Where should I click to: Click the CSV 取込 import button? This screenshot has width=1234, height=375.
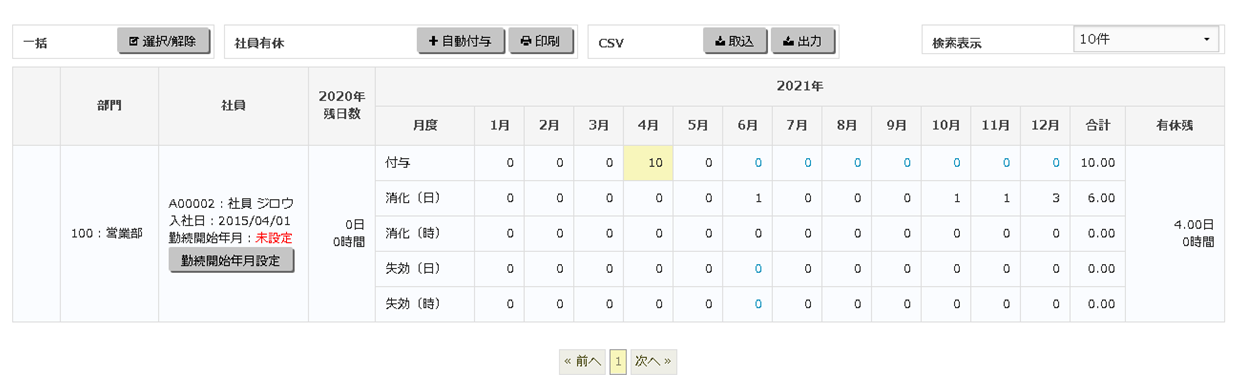tap(735, 42)
